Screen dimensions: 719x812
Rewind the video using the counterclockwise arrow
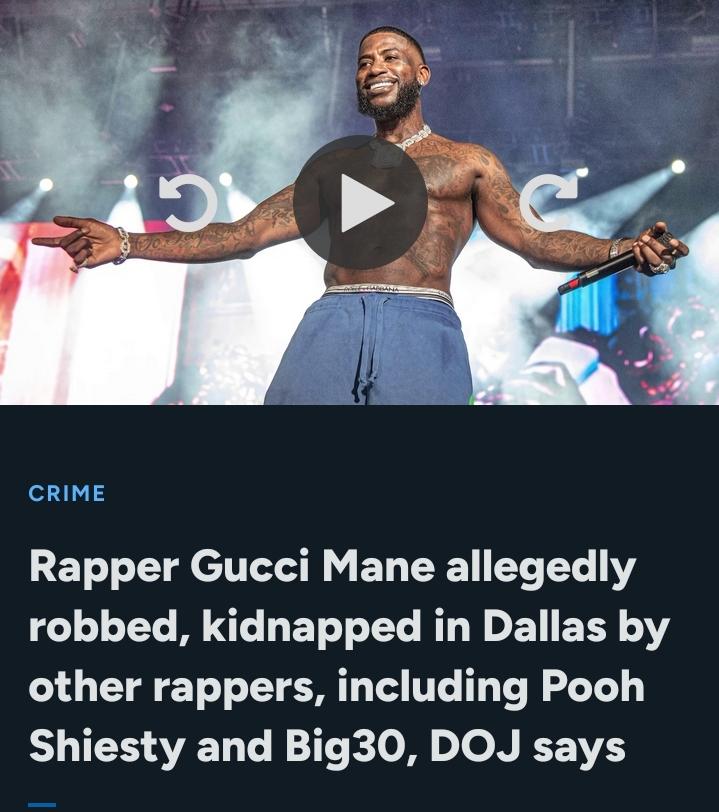click(x=188, y=202)
